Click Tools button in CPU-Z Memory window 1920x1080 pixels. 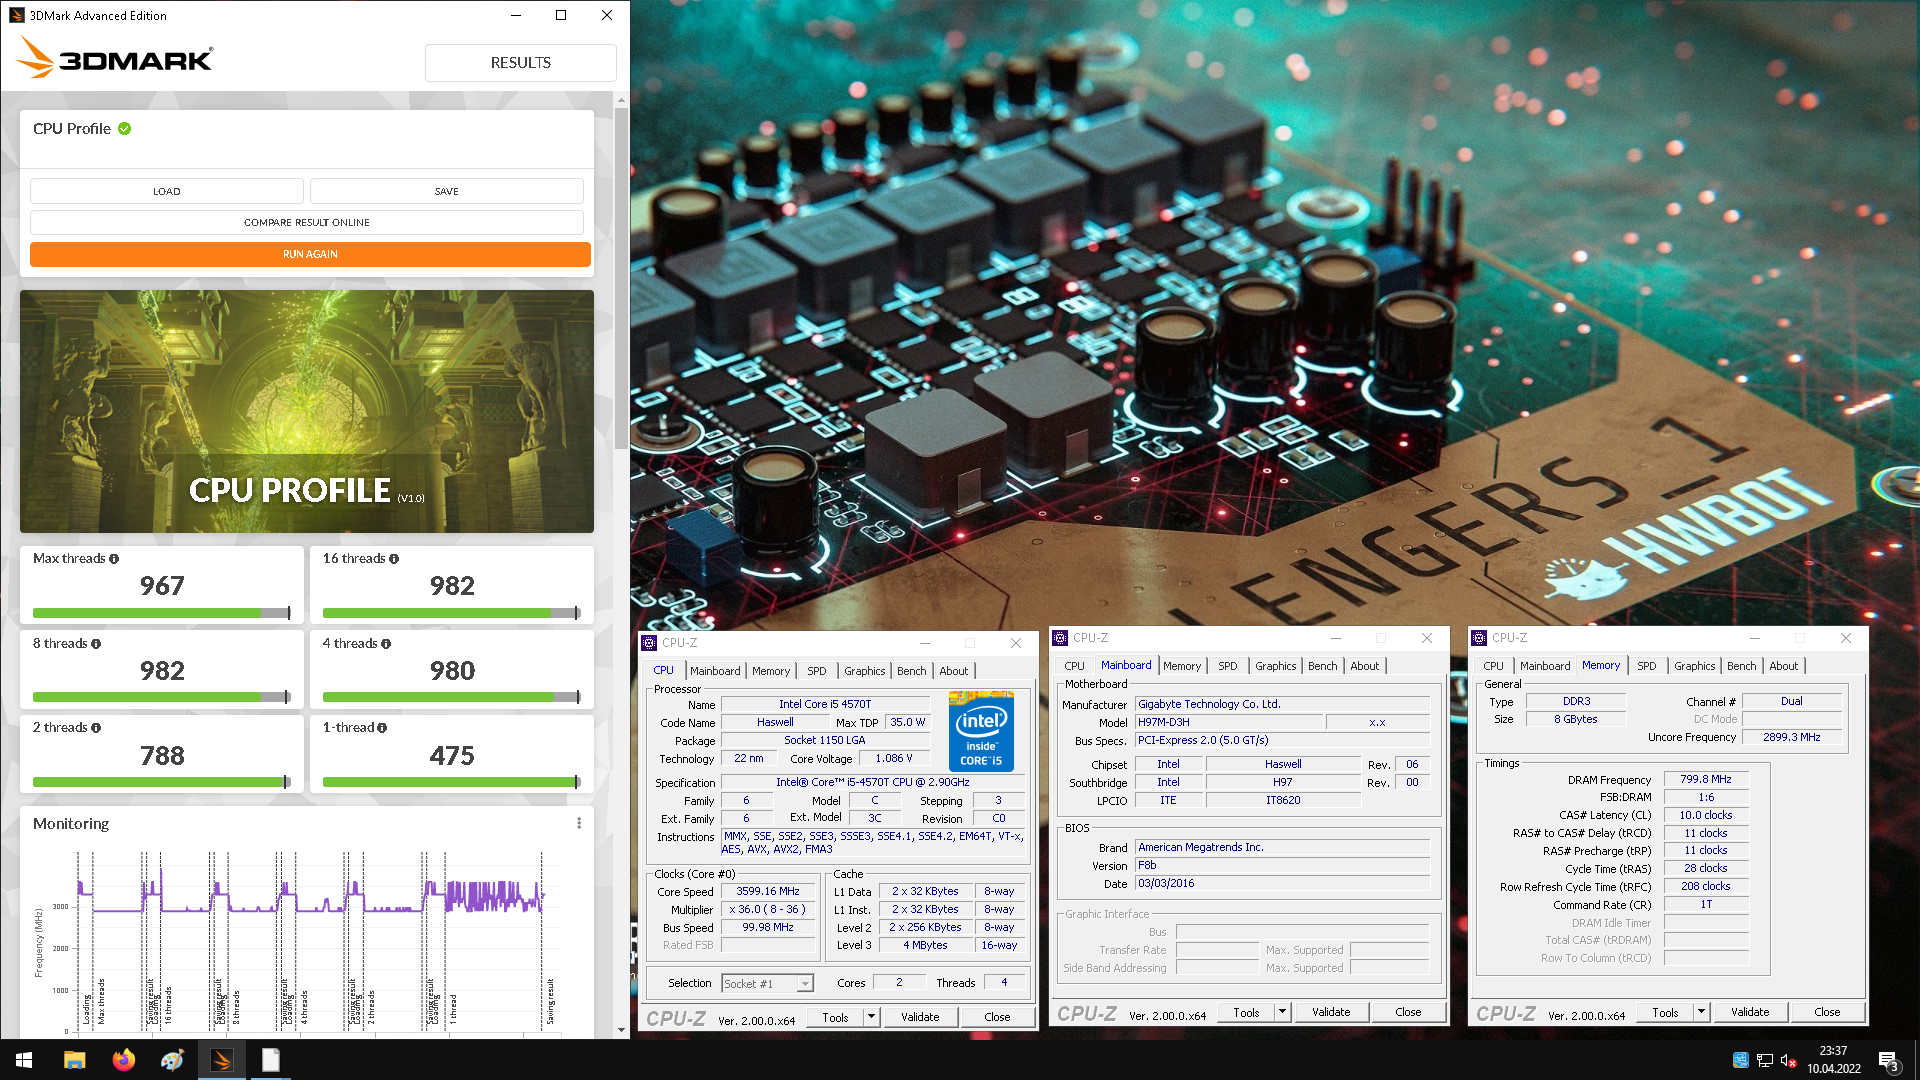(x=1666, y=1012)
